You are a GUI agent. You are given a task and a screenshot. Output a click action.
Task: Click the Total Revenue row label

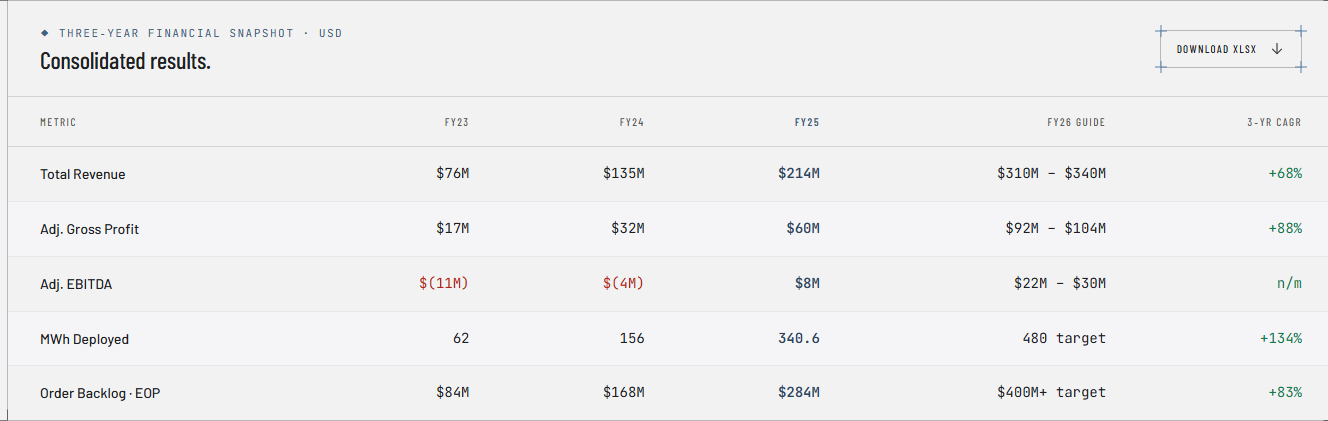(83, 174)
